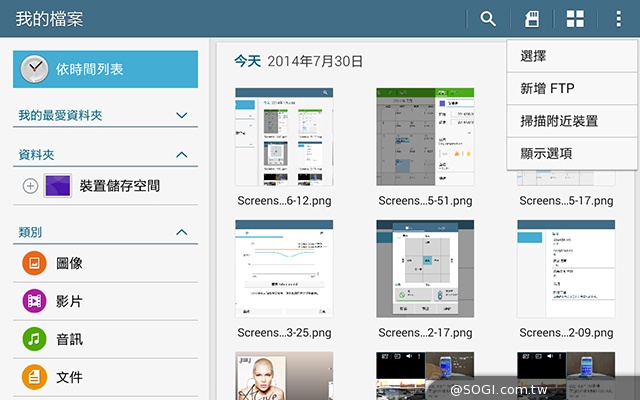Tap file name Screens...5-51.png
The image size is (640, 400).
[425, 201]
